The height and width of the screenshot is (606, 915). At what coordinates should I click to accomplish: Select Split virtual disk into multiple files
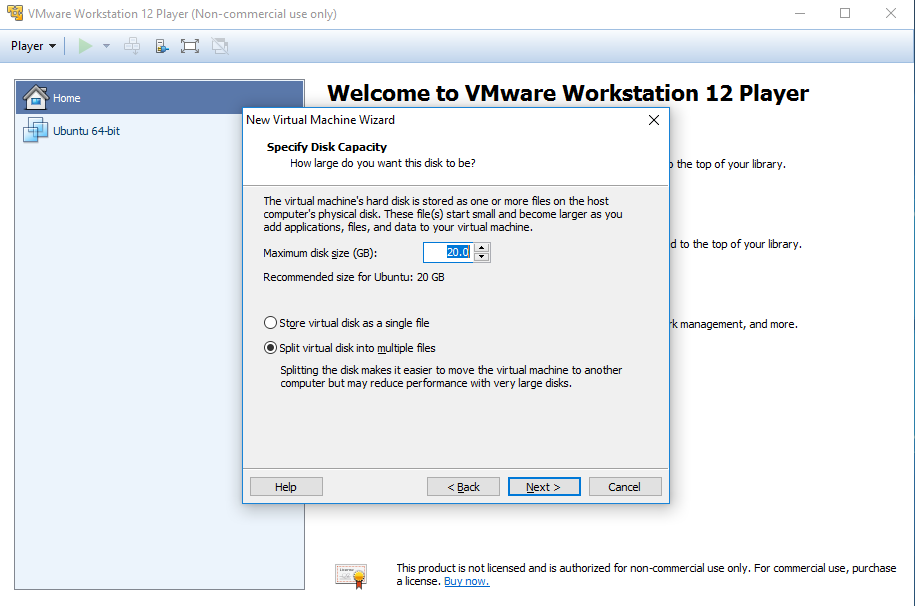350,348
